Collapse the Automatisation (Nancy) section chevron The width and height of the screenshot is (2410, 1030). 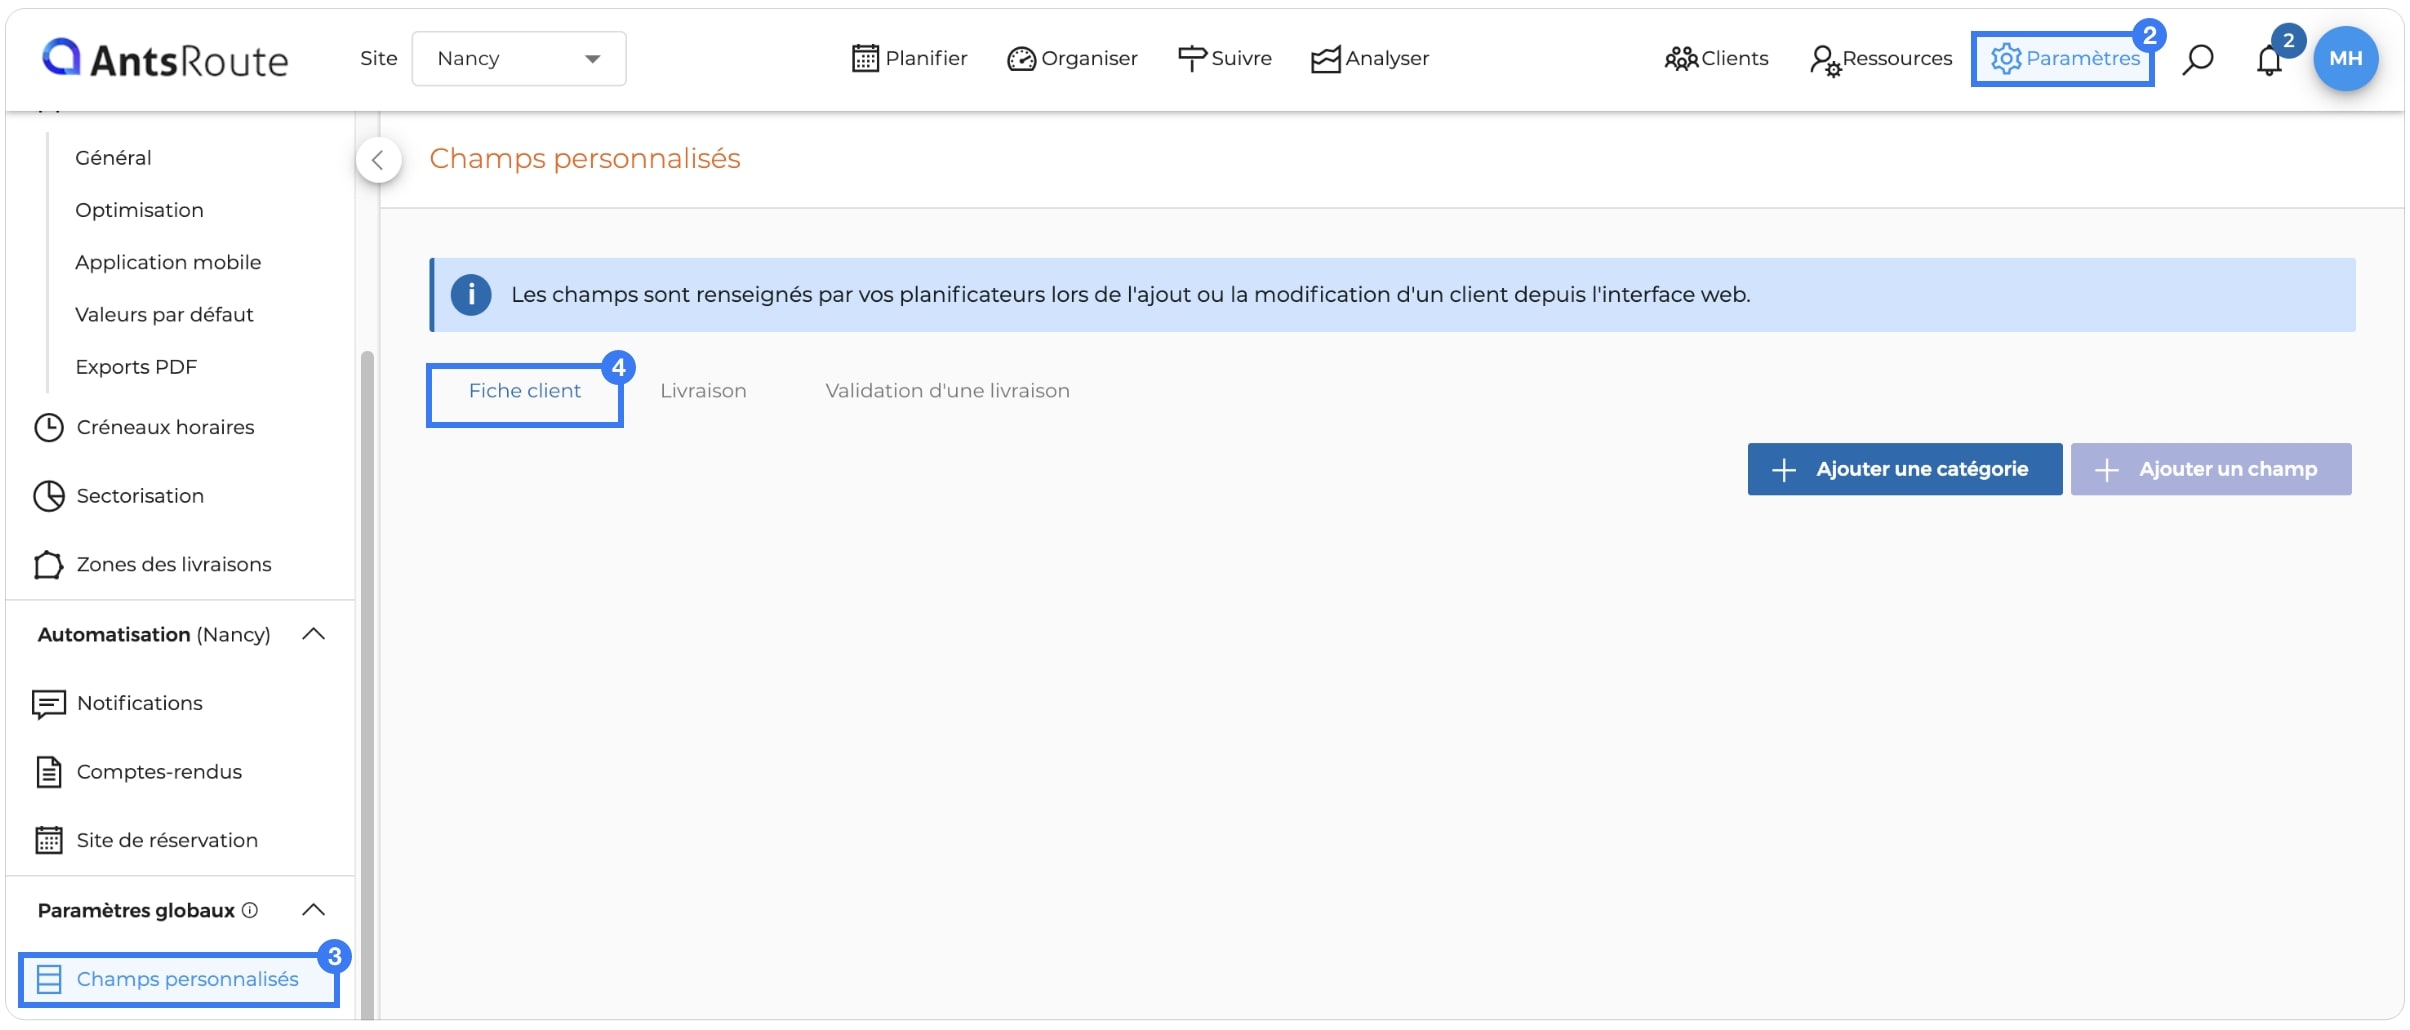click(x=314, y=634)
